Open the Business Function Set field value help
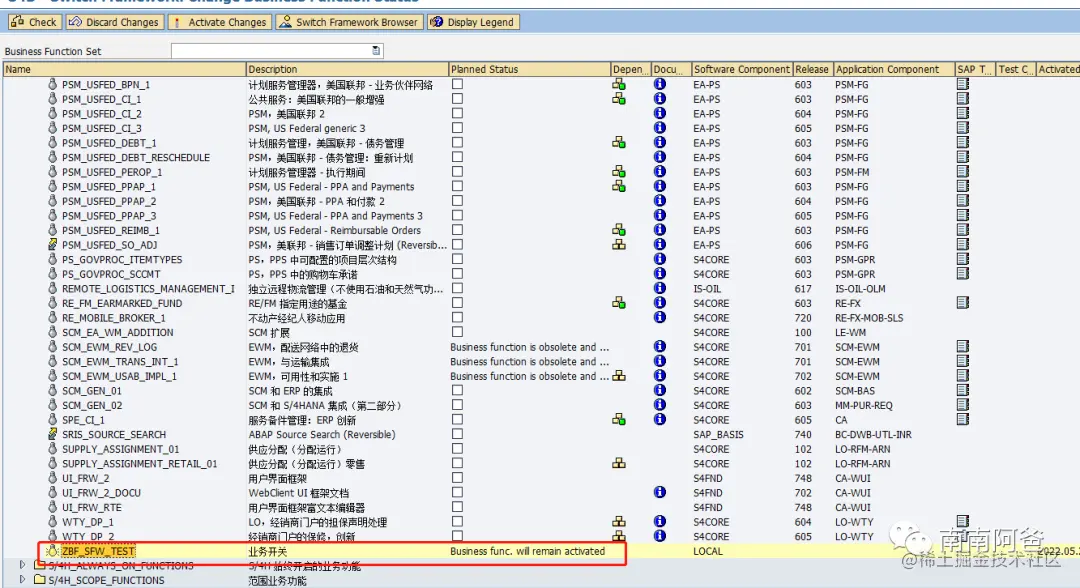The width and height of the screenshot is (1080, 588). tap(376, 50)
